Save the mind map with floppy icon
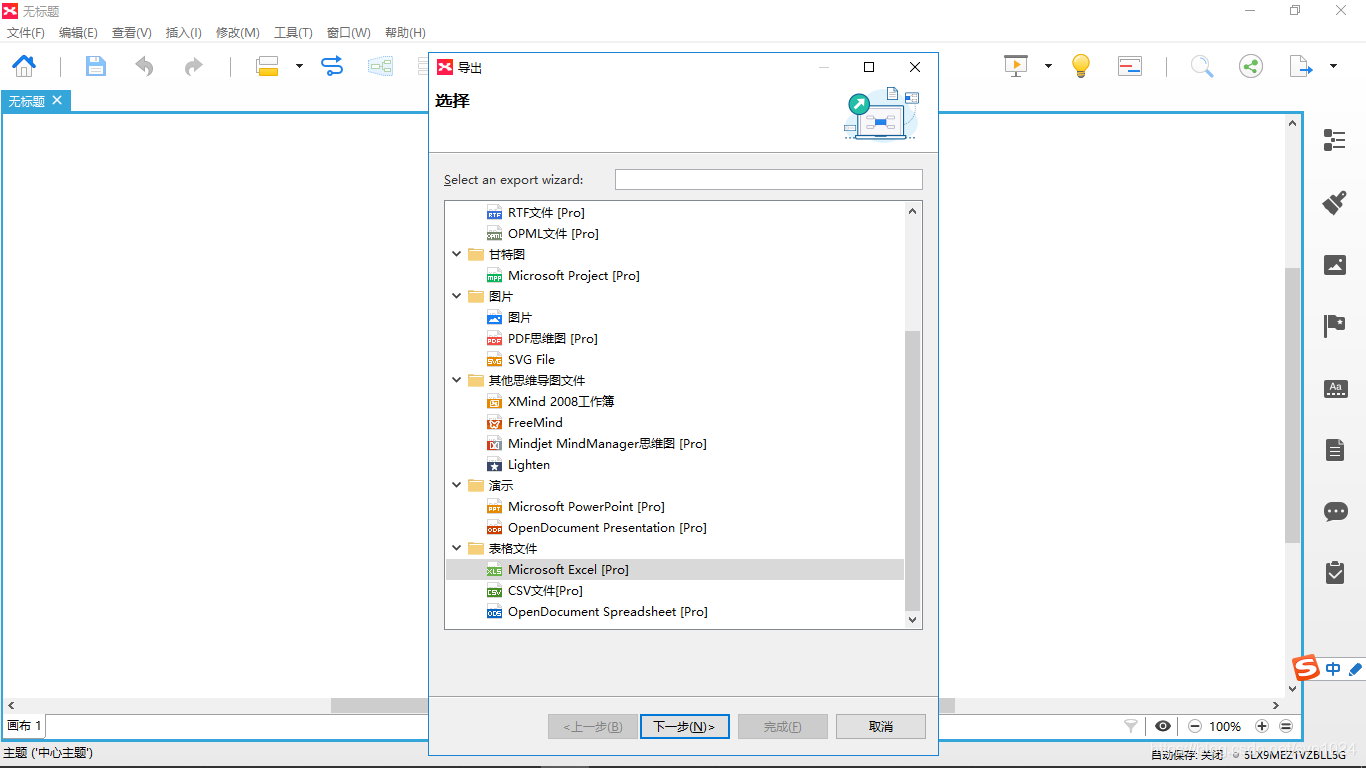 [95, 66]
